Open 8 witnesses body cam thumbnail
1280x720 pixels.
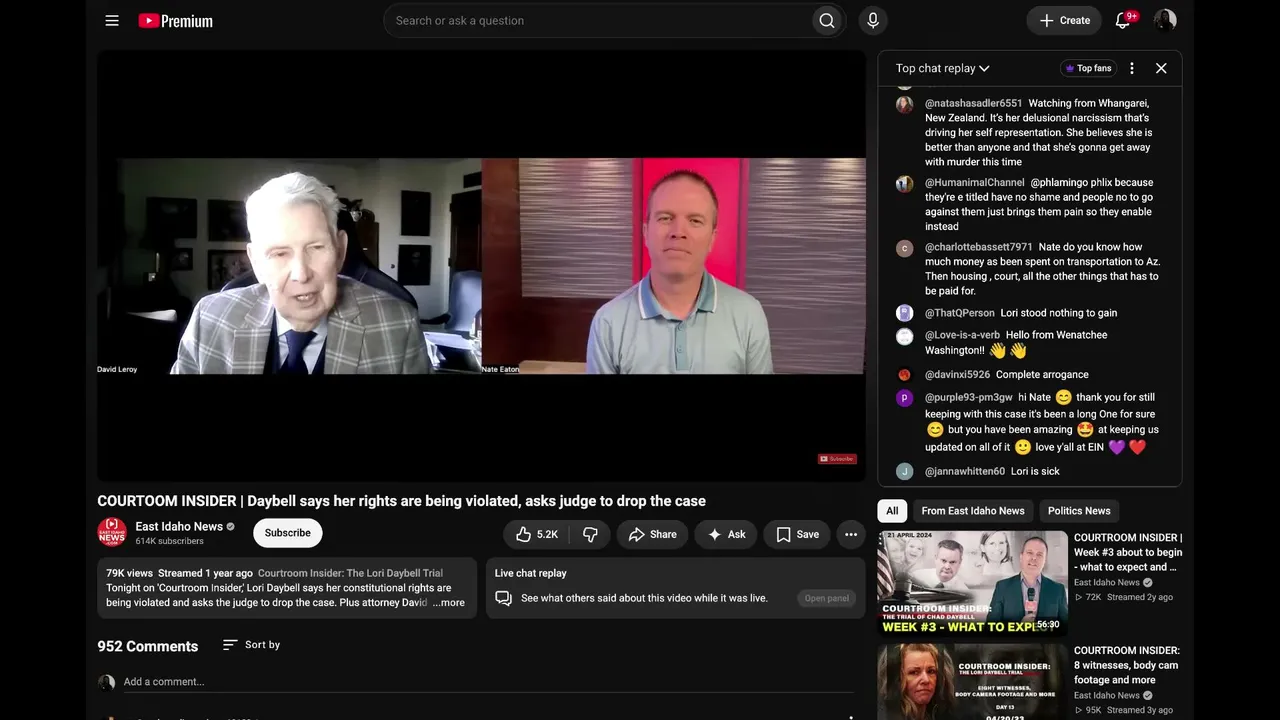coord(973,682)
